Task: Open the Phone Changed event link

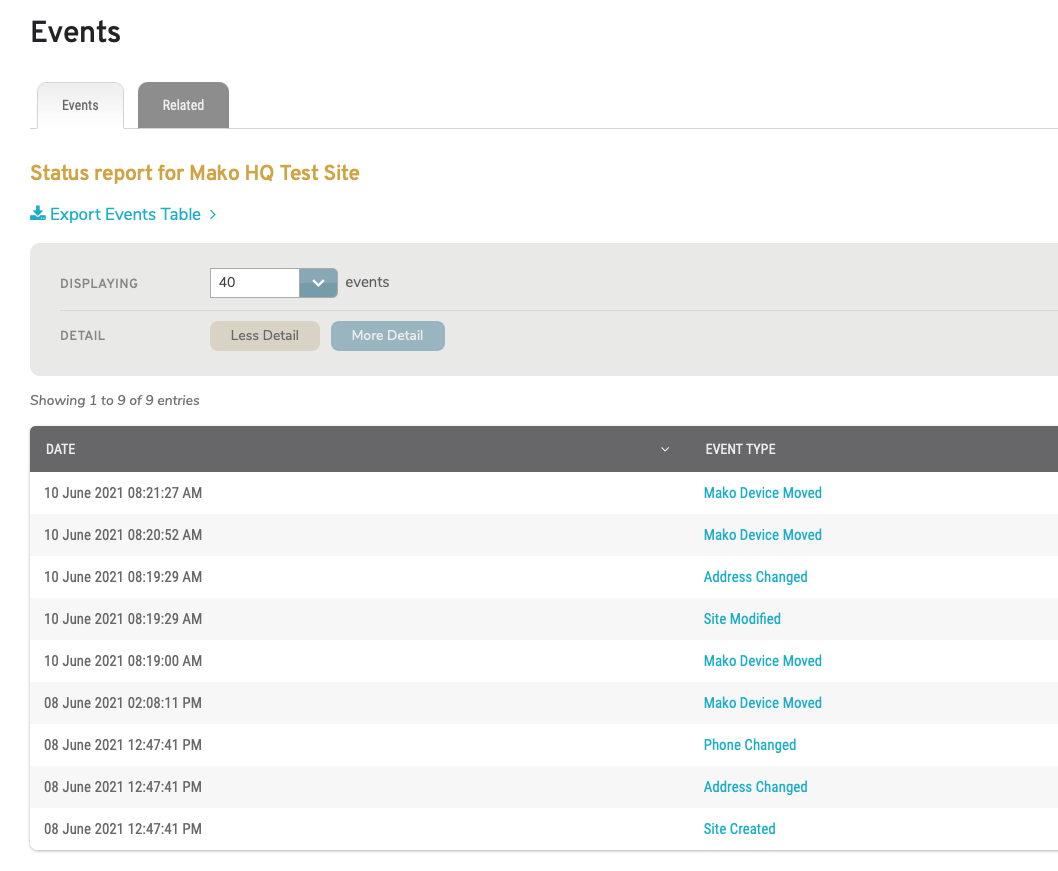Action: point(750,744)
